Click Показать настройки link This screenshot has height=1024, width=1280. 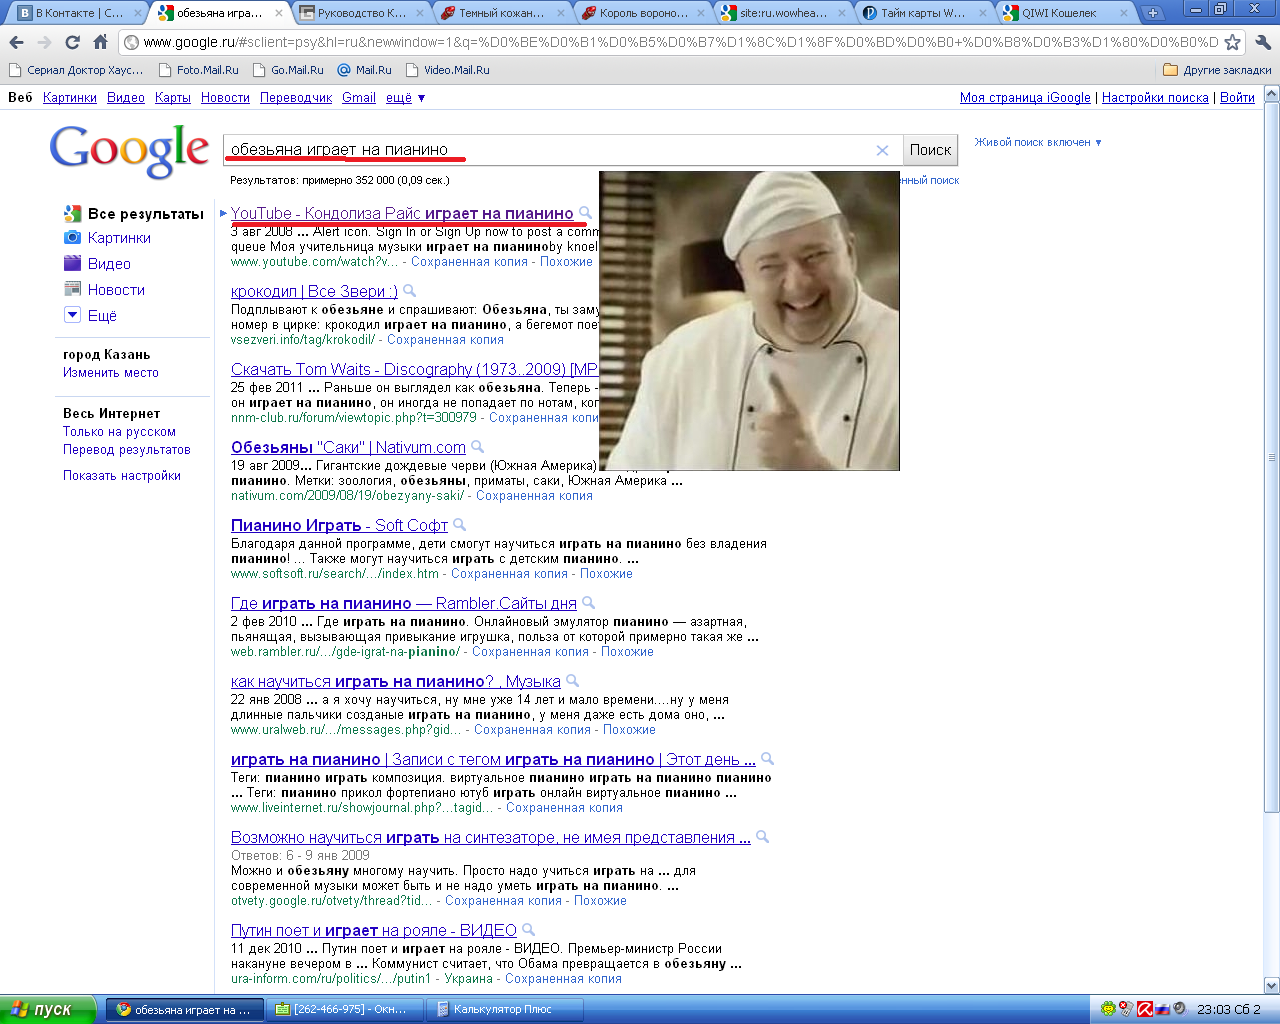click(122, 476)
